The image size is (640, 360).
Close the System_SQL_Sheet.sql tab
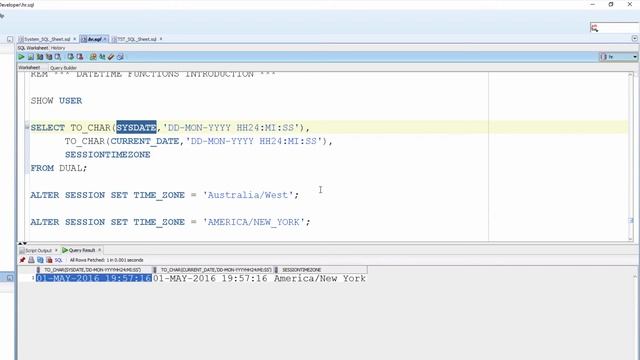(x=75, y=39)
